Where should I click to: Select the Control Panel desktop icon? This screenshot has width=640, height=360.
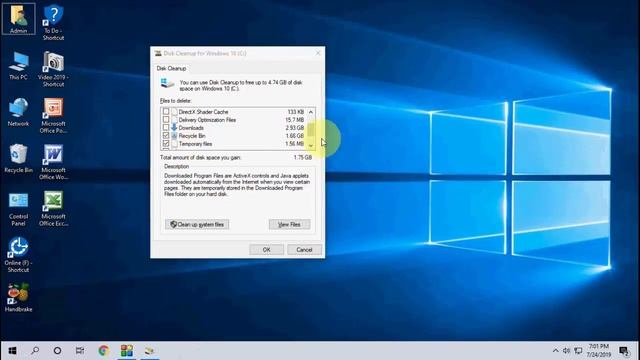pyautogui.click(x=18, y=209)
